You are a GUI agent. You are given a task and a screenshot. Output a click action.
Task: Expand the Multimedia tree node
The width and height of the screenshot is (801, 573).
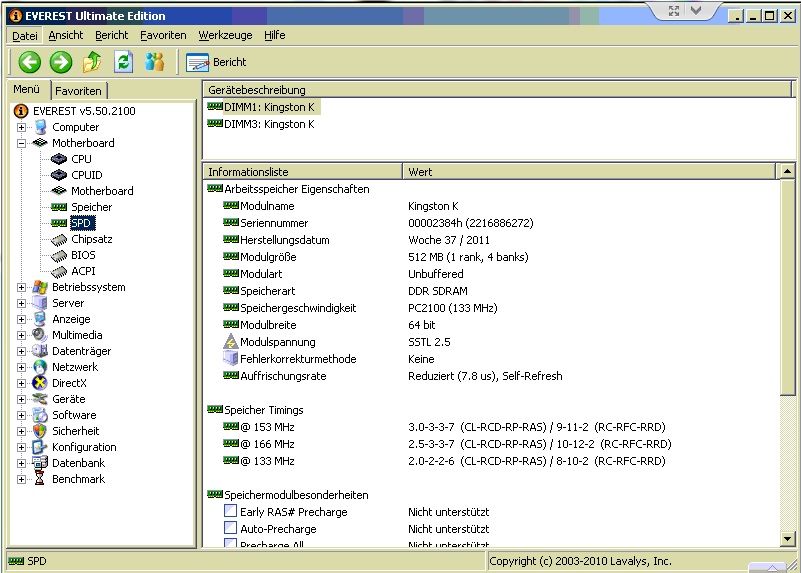pos(21,335)
